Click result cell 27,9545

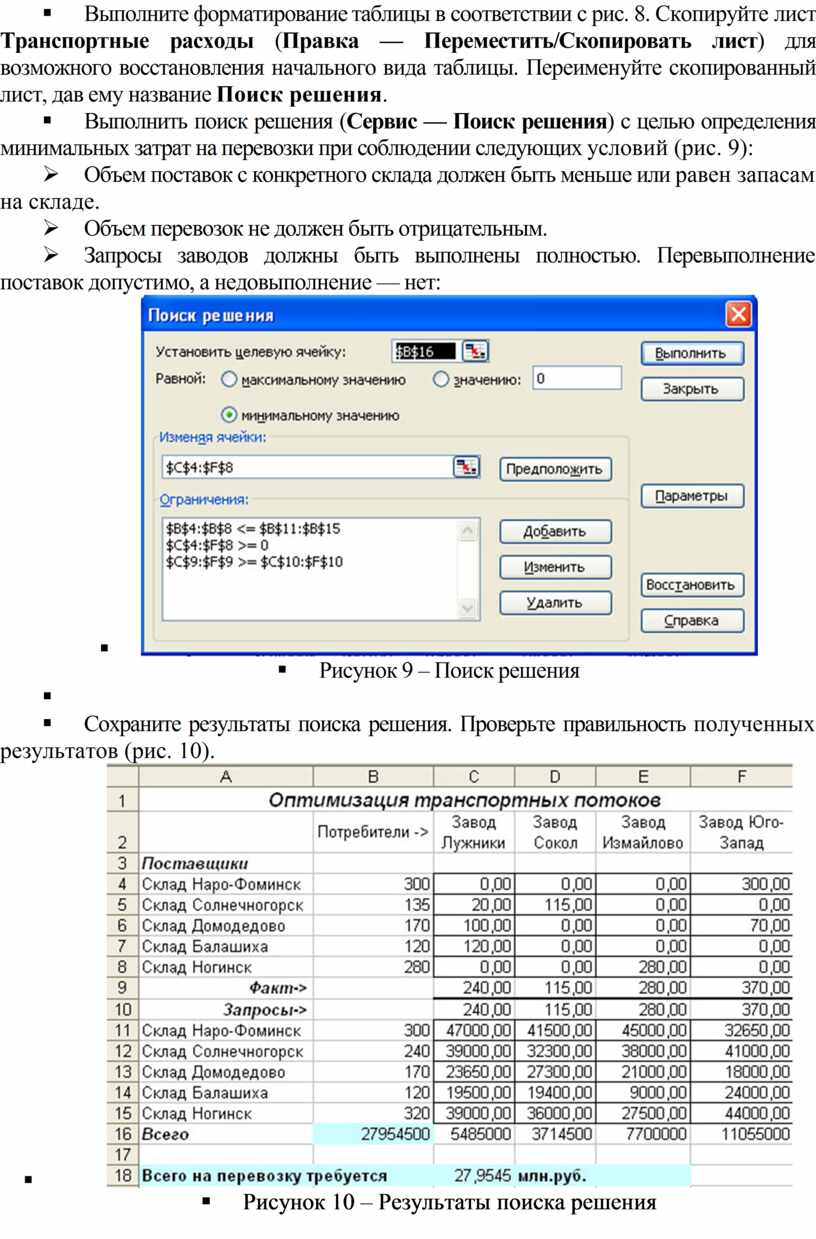point(475,1176)
